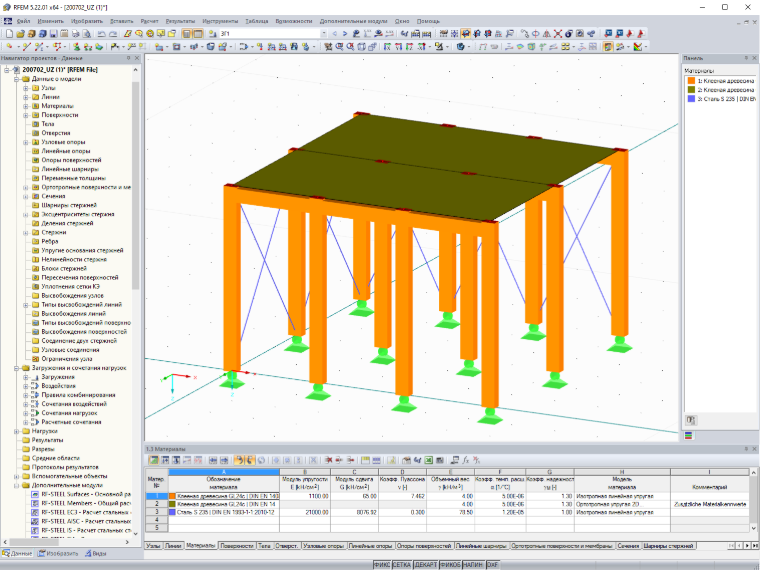Image resolution: width=760 pixels, height=570 pixels.
Task: Toggle ФИКС in the status bar
Action: tap(382, 565)
